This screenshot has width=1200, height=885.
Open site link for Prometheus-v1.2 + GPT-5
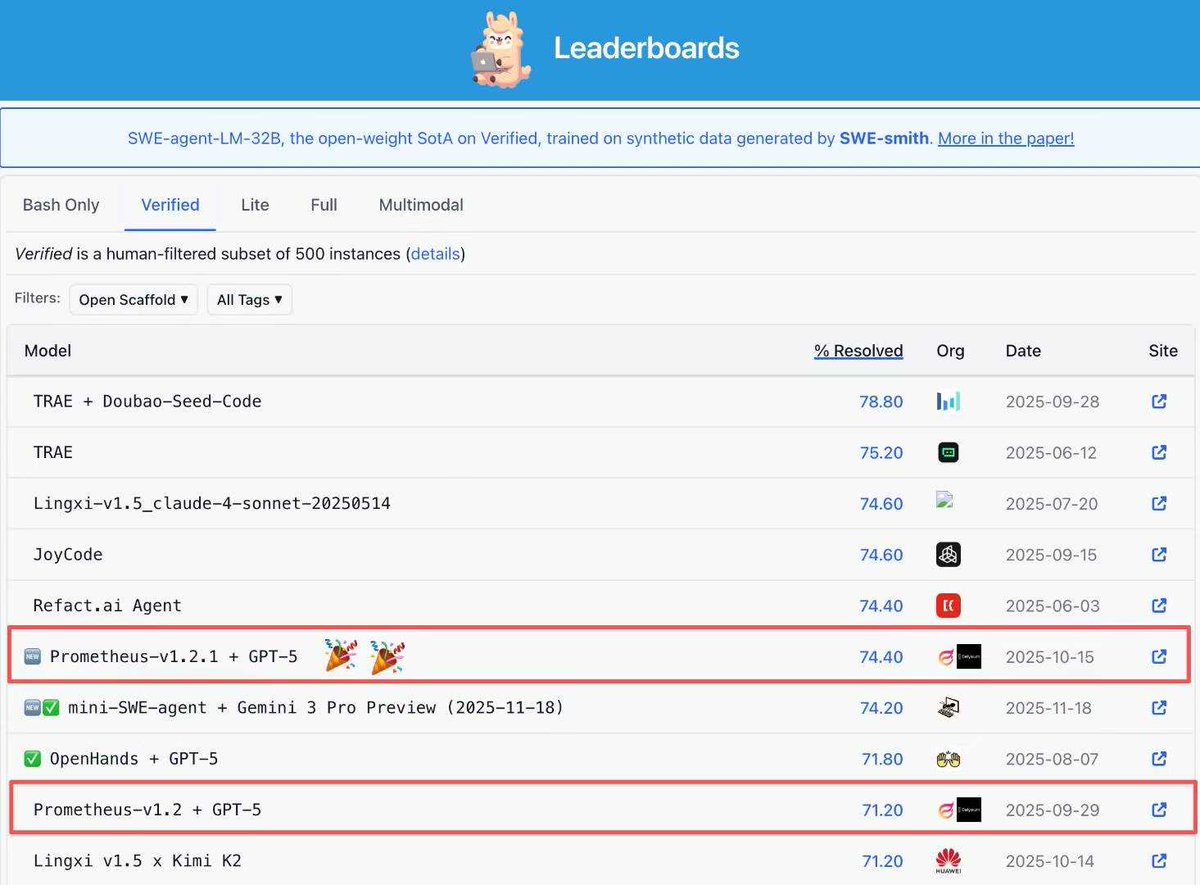click(x=1159, y=809)
